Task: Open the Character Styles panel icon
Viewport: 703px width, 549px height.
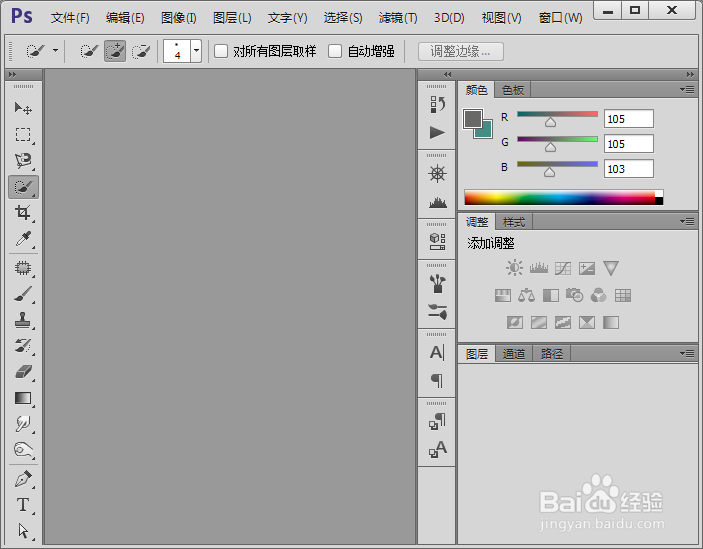Action: 437,449
